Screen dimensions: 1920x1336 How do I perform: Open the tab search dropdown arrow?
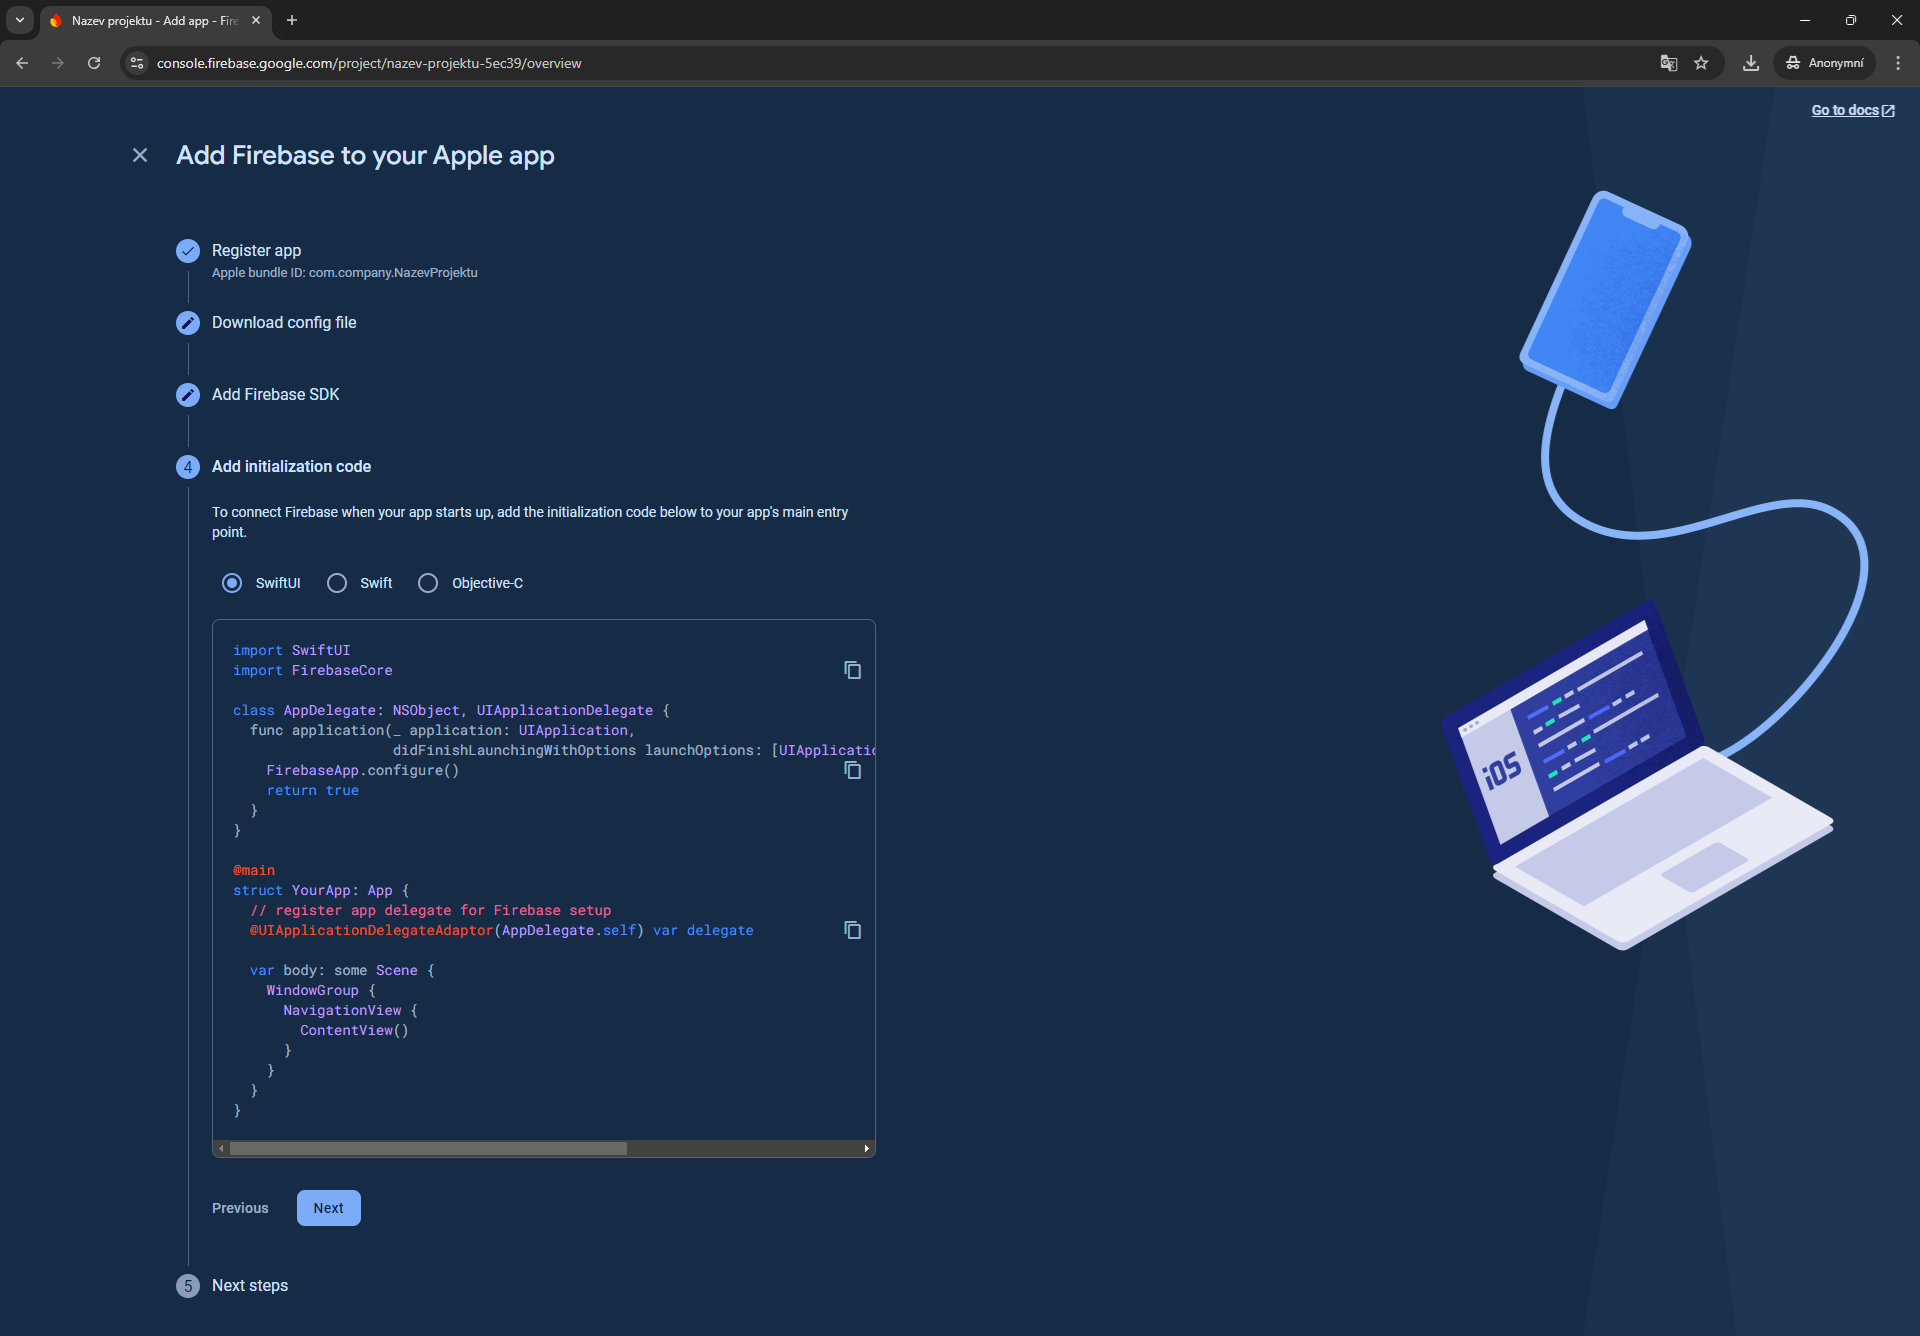20,20
